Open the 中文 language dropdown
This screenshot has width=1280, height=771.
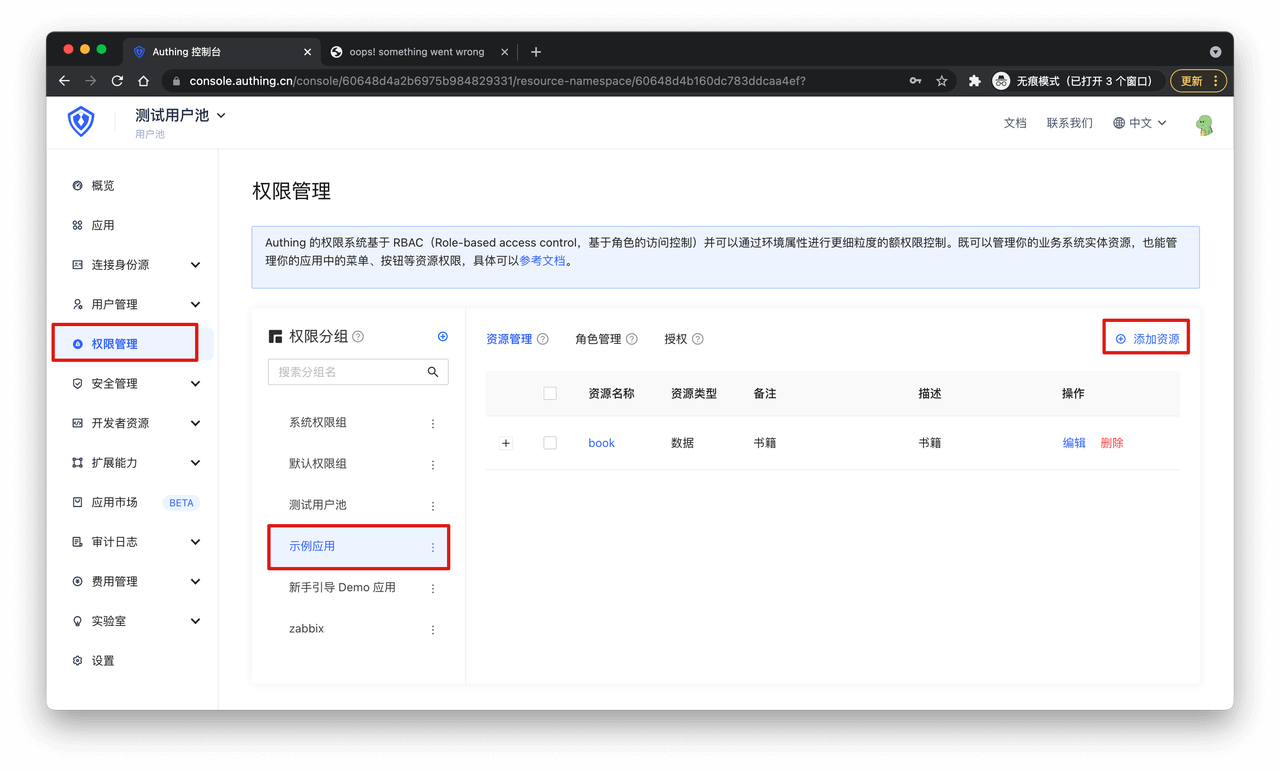pyautogui.click(x=1139, y=123)
